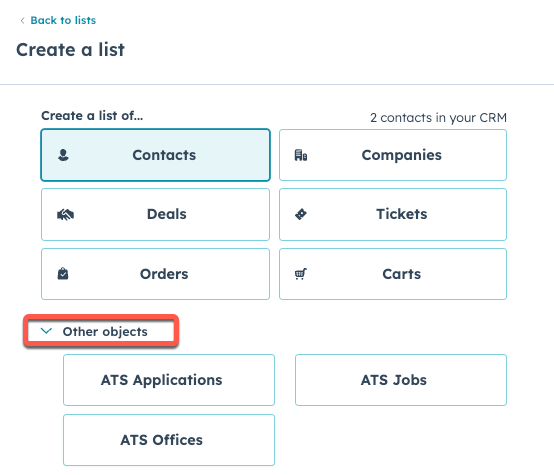
Task: Click the back arrow beside Back to lists
Action: 22,20
